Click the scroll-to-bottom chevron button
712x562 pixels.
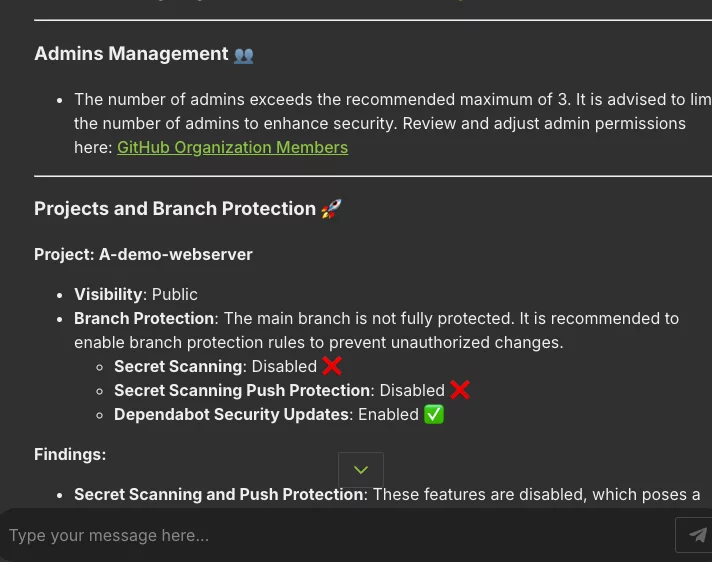[x=361, y=469]
